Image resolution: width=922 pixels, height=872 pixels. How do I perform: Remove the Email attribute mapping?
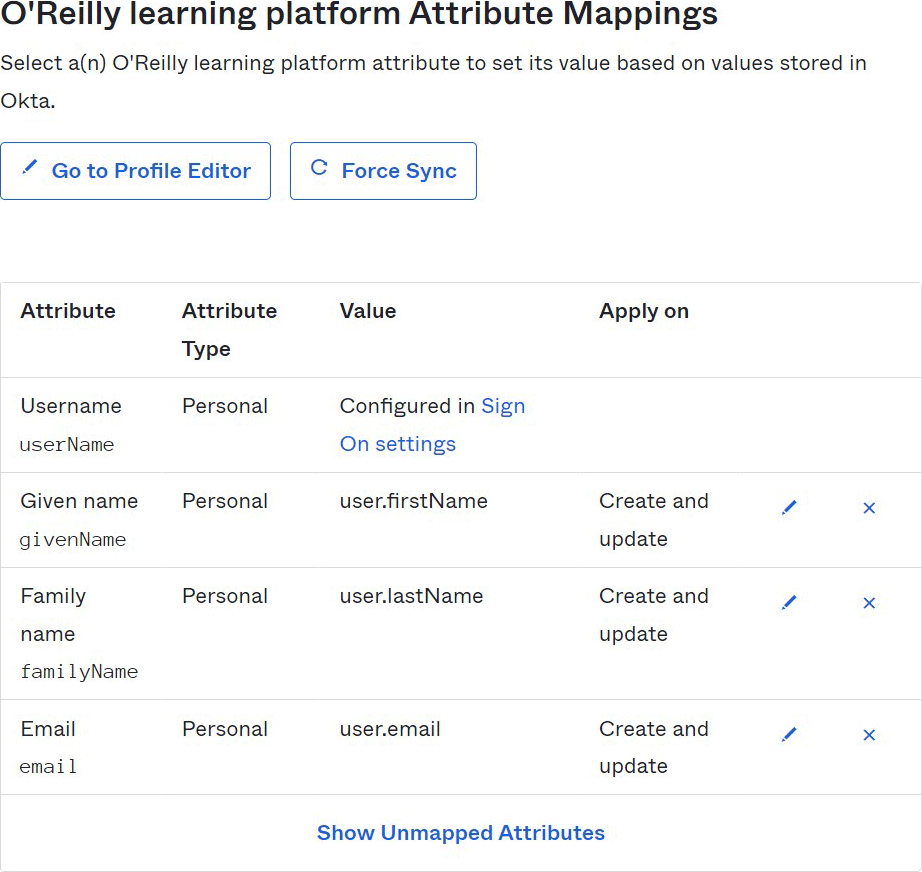point(869,735)
